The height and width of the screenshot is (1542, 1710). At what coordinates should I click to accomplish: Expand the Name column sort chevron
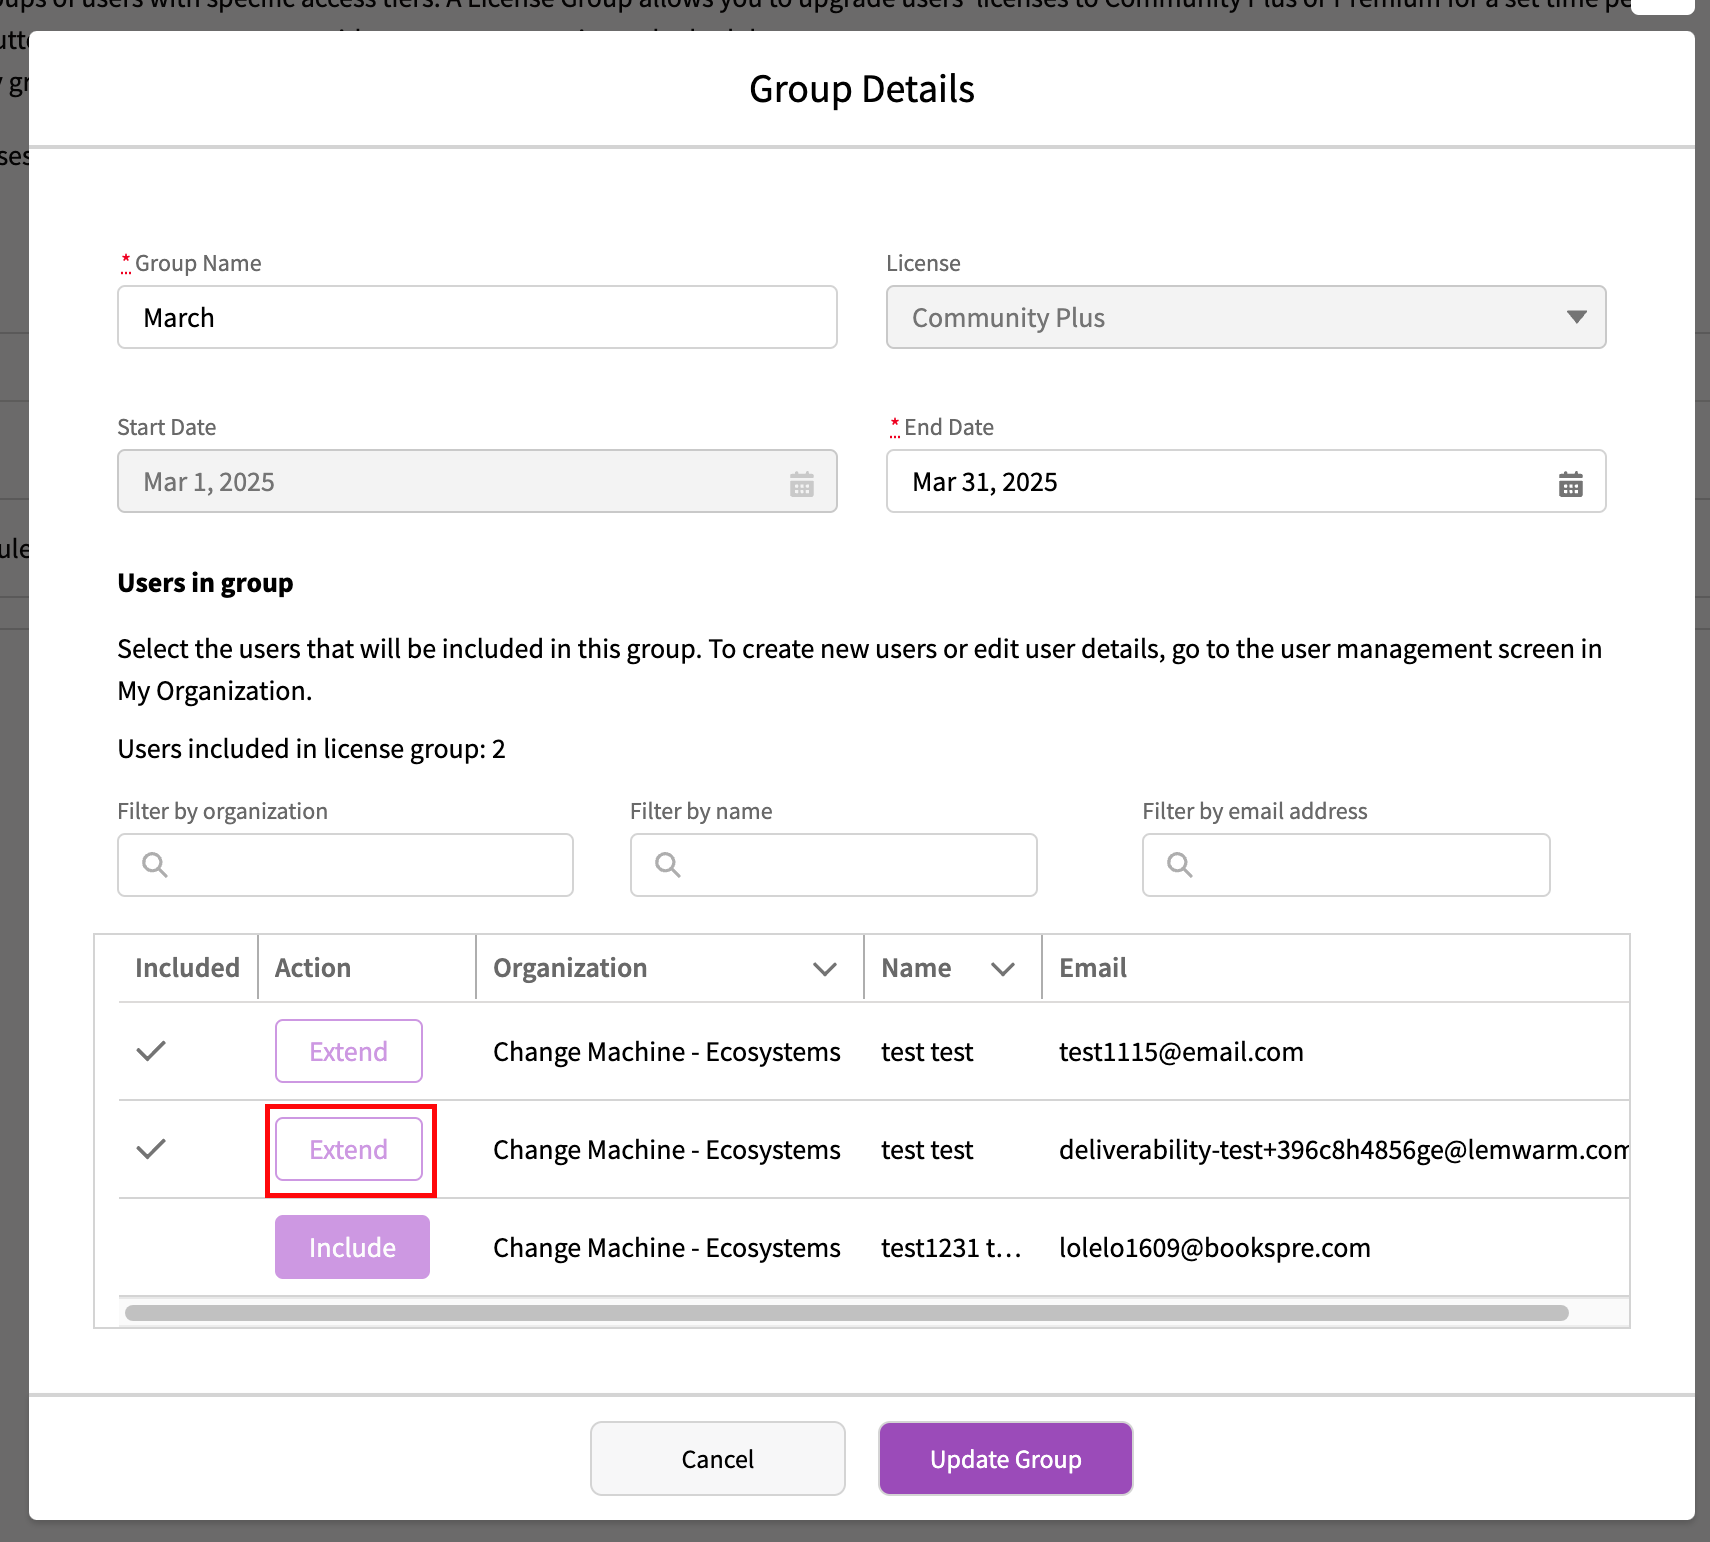pos(1002,969)
